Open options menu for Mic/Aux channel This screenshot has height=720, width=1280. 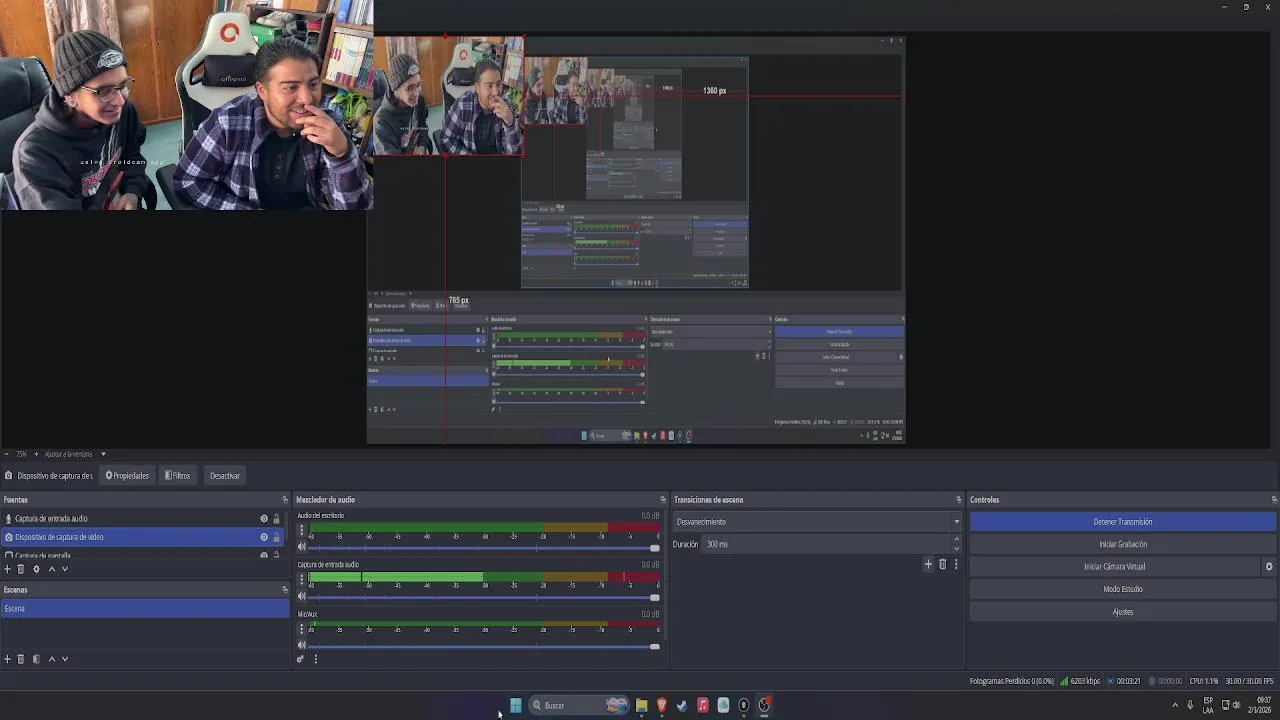[x=302, y=629]
